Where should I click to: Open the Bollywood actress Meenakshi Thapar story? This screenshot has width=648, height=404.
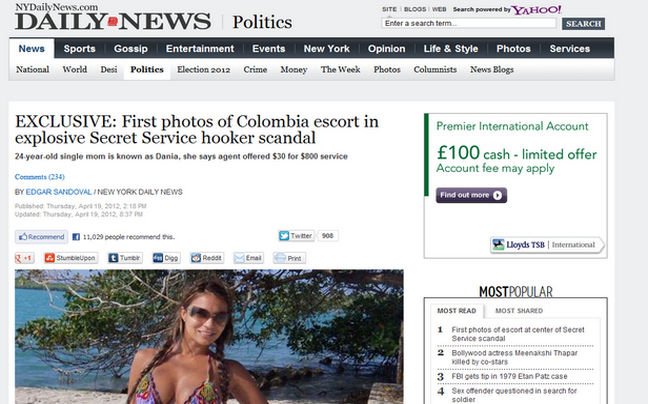[x=515, y=357]
